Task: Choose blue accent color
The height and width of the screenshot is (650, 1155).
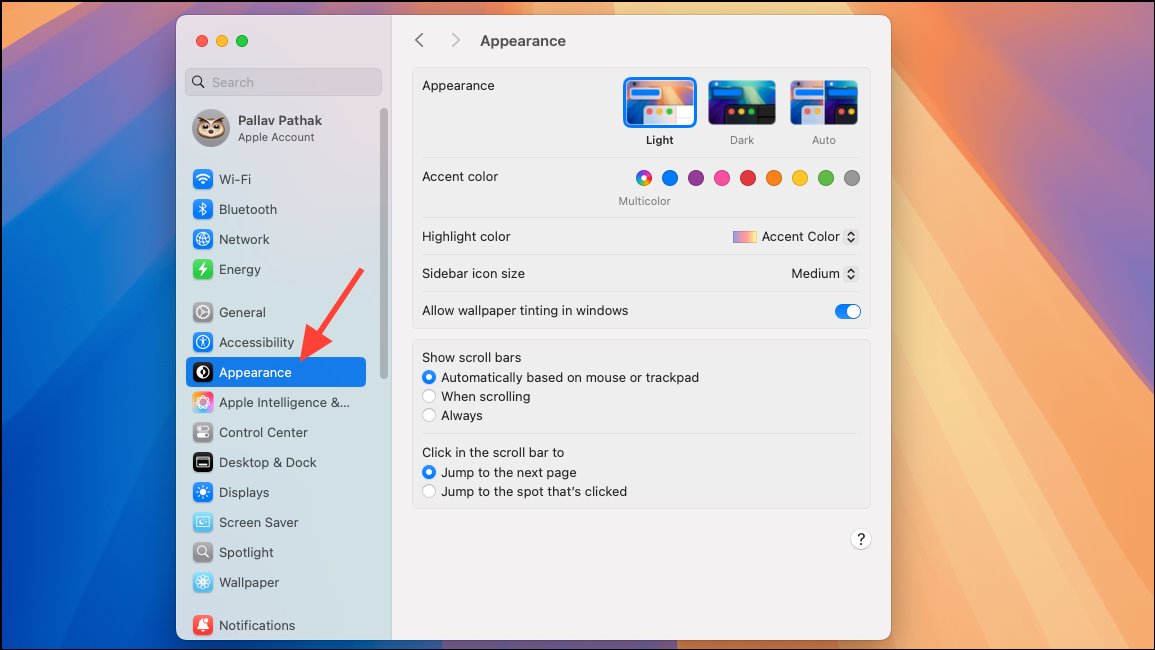Action: (670, 178)
